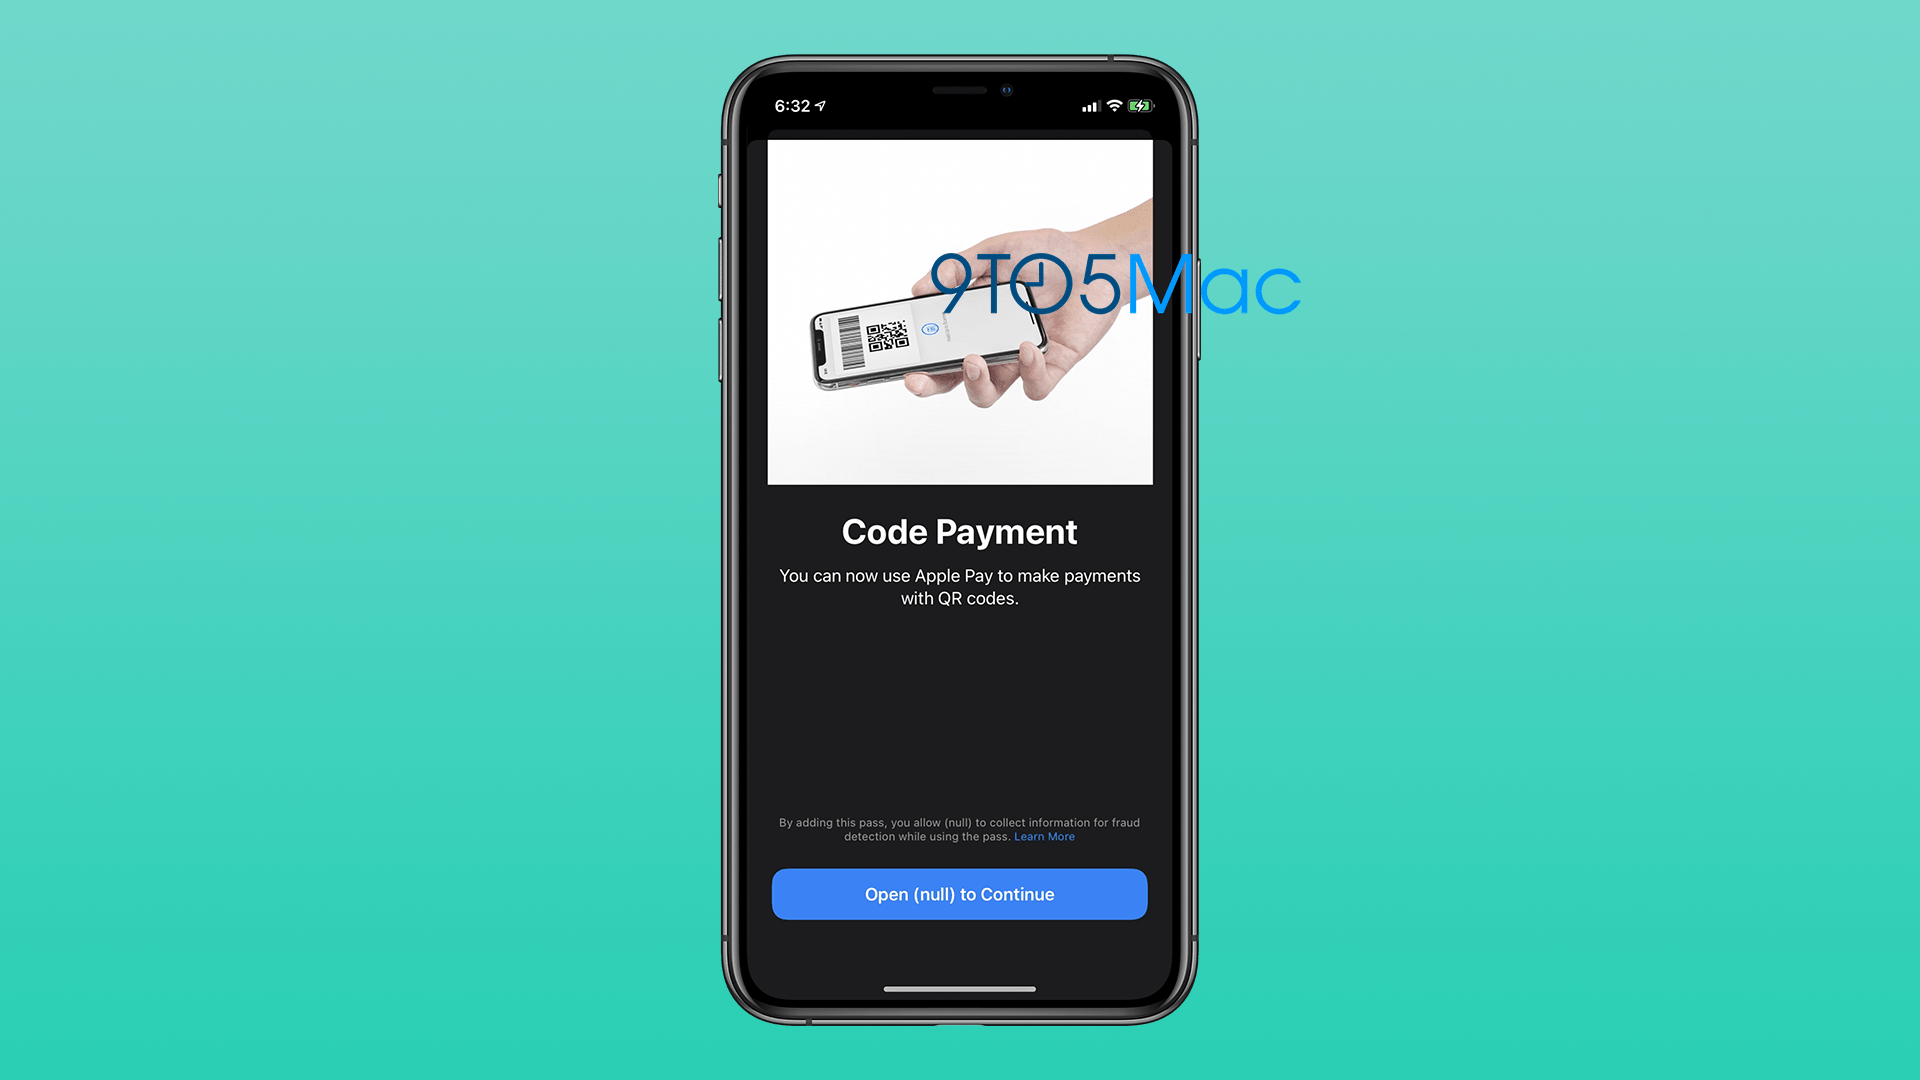Tap the signal strength icon
The height and width of the screenshot is (1080, 1920).
1081,105
